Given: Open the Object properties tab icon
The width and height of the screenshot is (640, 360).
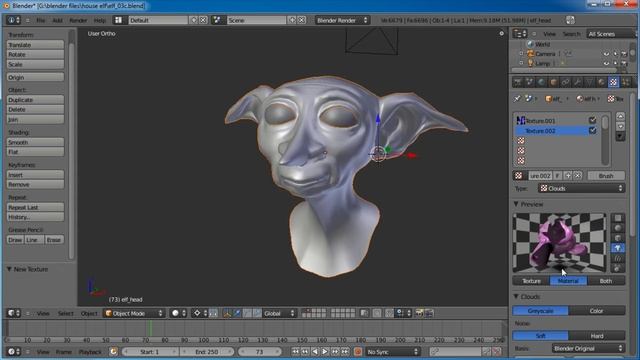Looking at the screenshot, I should click(x=553, y=82).
